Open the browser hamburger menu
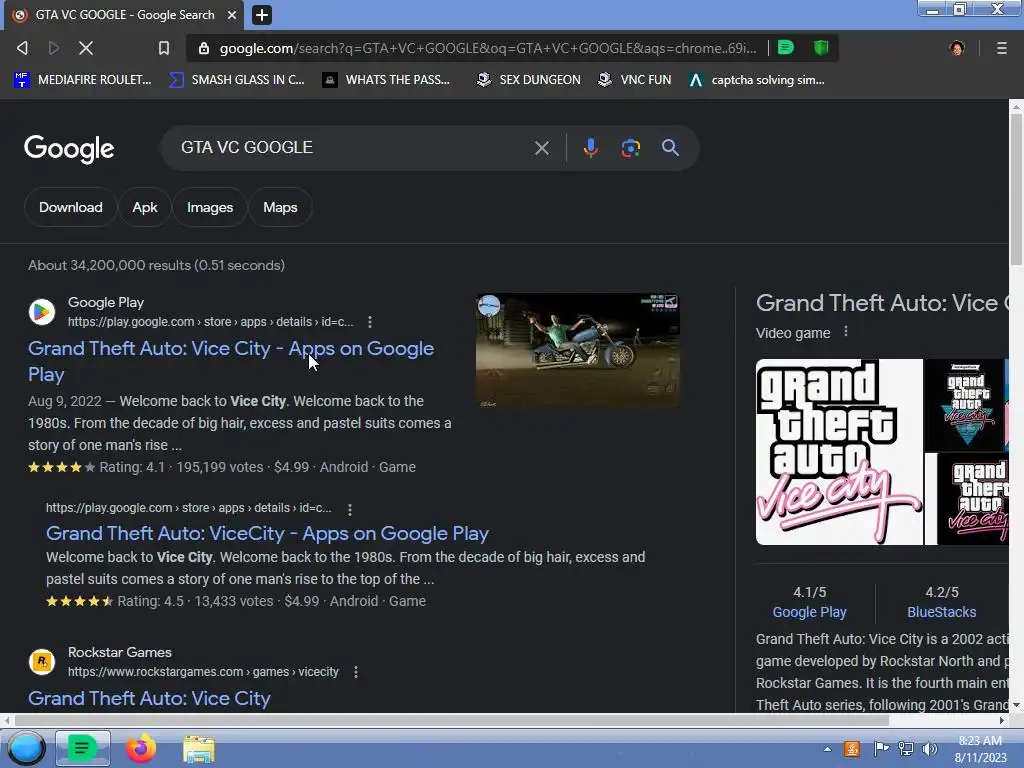The image size is (1024, 768). point(1001,48)
